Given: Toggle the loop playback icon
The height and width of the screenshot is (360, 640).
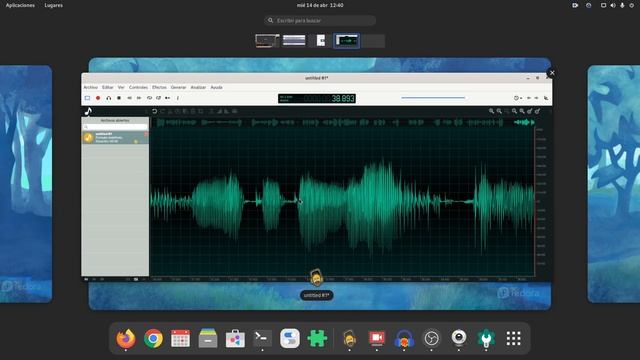Looking at the screenshot, I should tap(149, 98).
